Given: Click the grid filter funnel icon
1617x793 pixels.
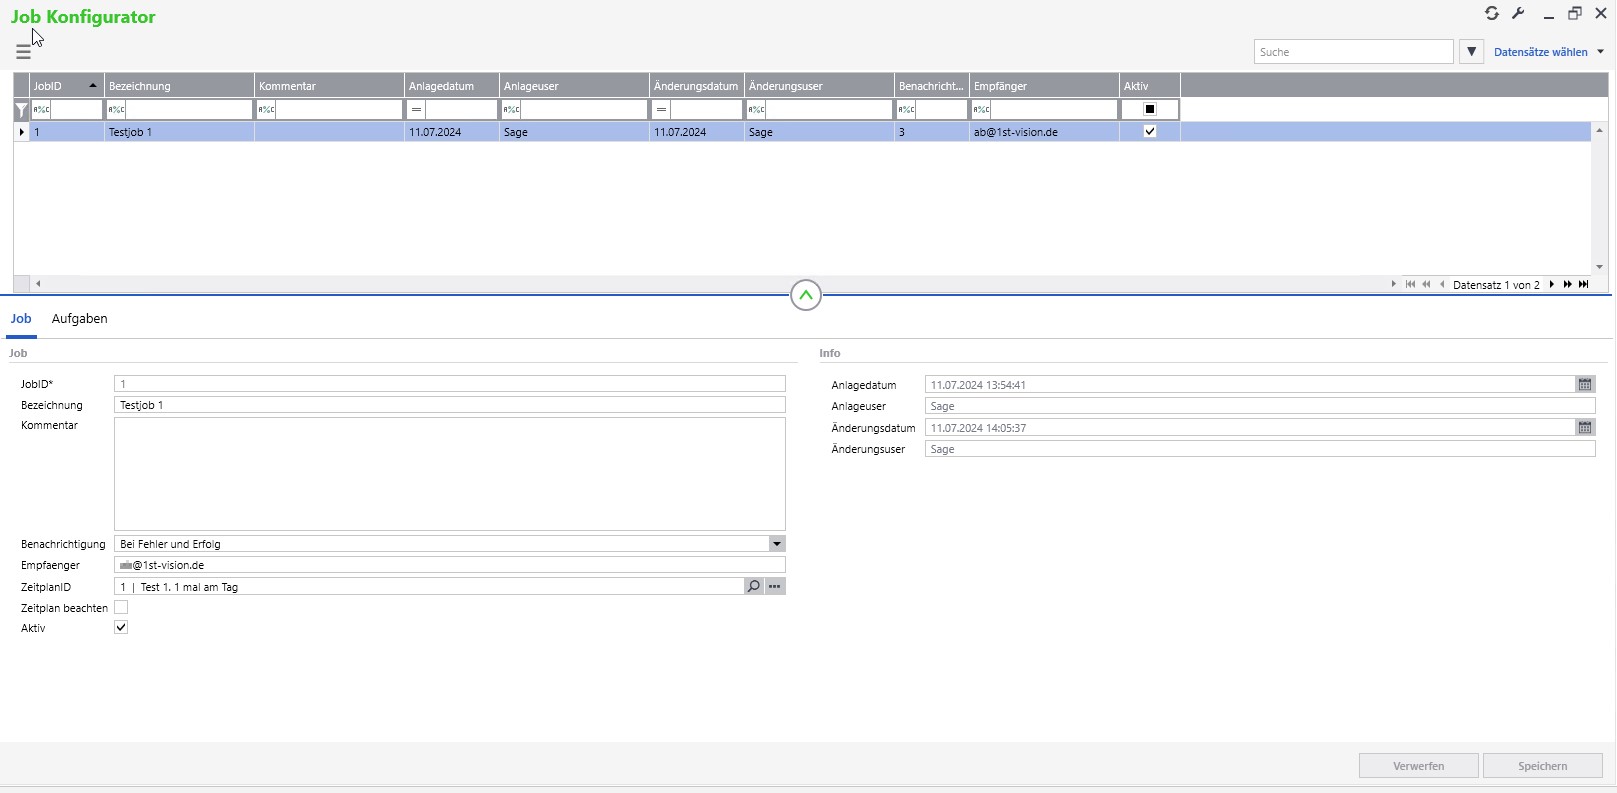Looking at the screenshot, I should point(21,110).
